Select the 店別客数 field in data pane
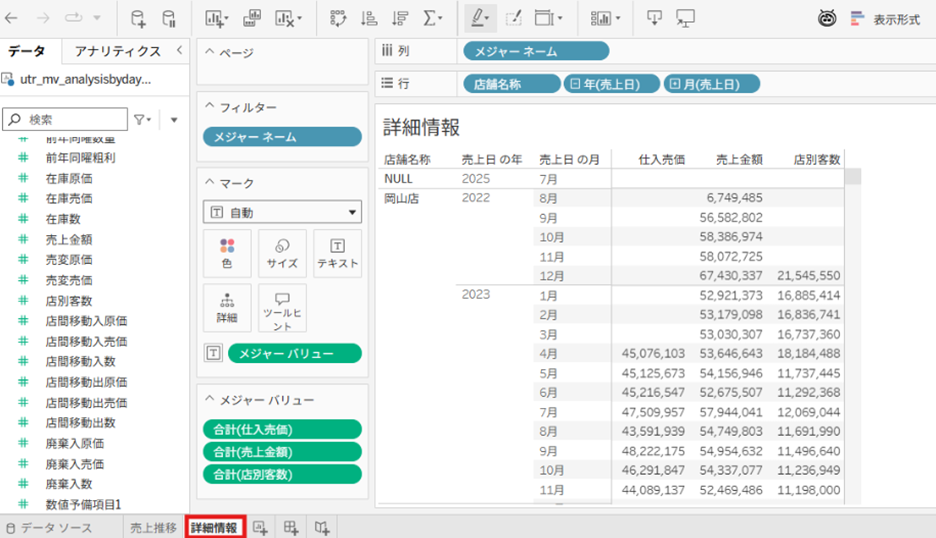 [69, 301]
